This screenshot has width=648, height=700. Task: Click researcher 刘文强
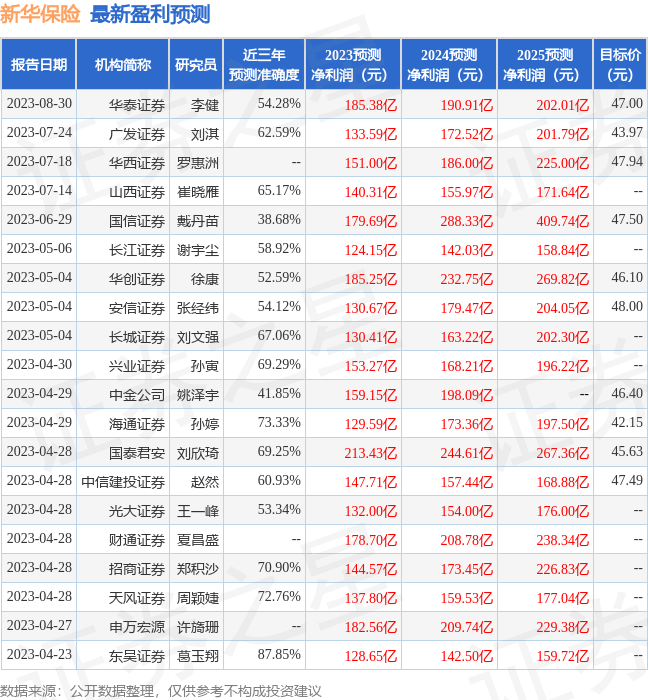[198, 338]
